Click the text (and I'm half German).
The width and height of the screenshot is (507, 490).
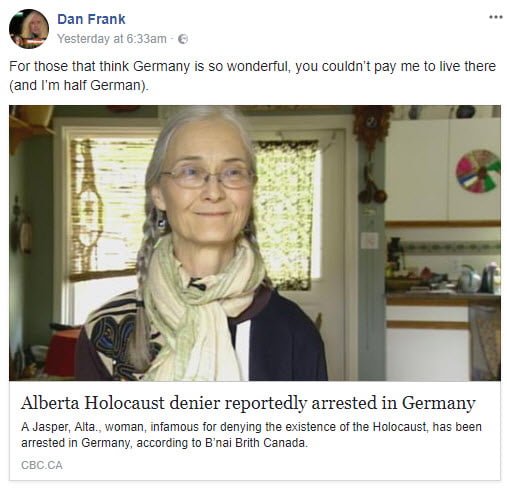coord(79,85)
